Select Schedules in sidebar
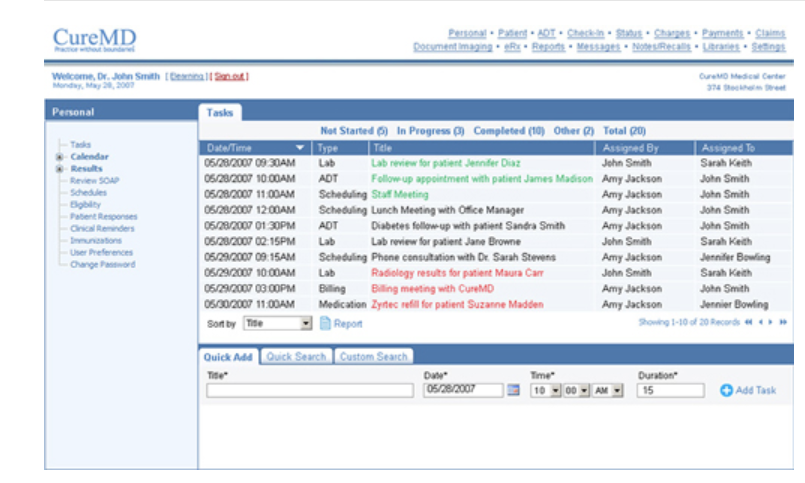Viewport: 805px width, 483px height. click(88, 192)
